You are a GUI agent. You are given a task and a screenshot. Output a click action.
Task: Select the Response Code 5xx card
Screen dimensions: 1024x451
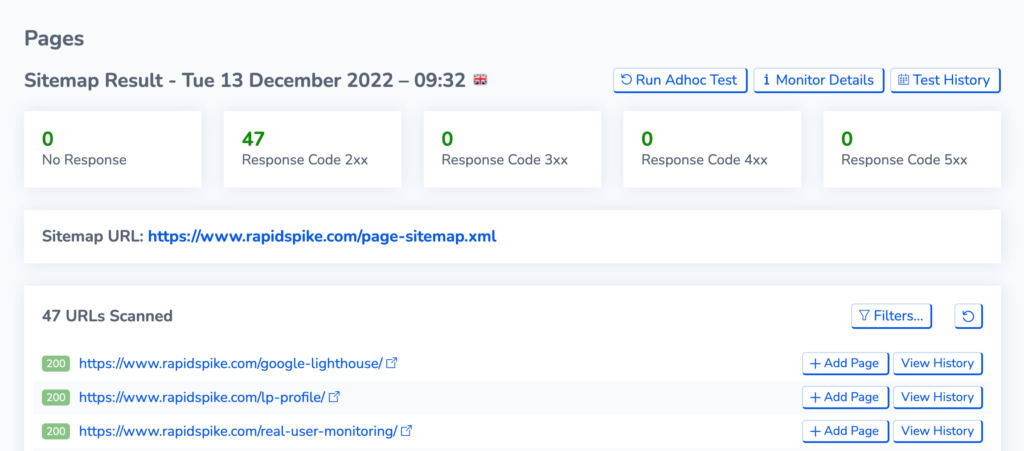tap(912, 149)
